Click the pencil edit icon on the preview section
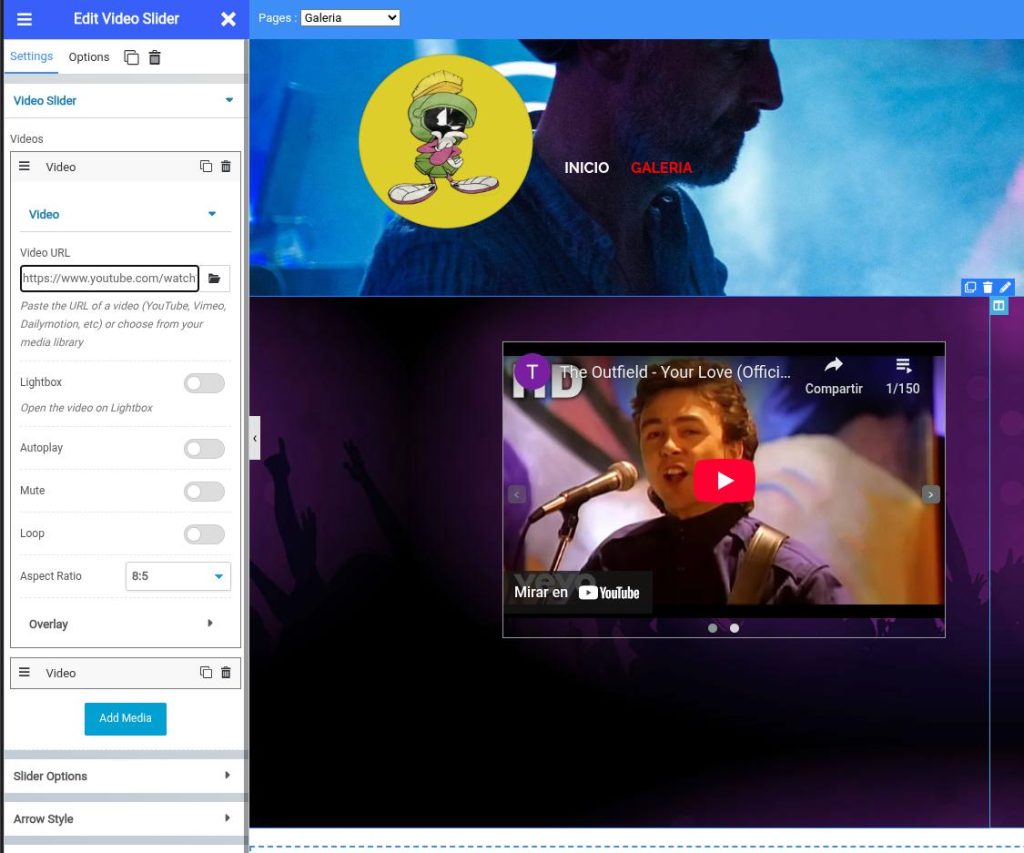 1006,287
